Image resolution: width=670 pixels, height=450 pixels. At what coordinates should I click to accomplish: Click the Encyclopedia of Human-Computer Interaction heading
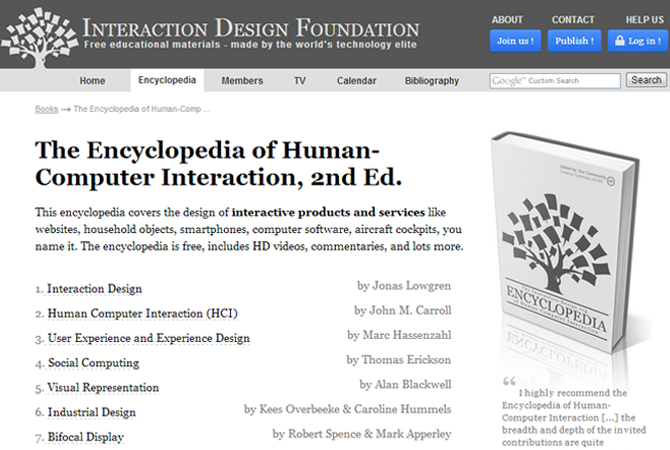218,164
